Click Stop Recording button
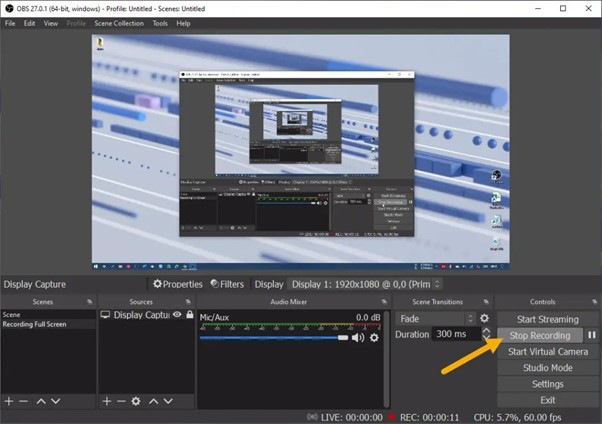 click(540, 336)
